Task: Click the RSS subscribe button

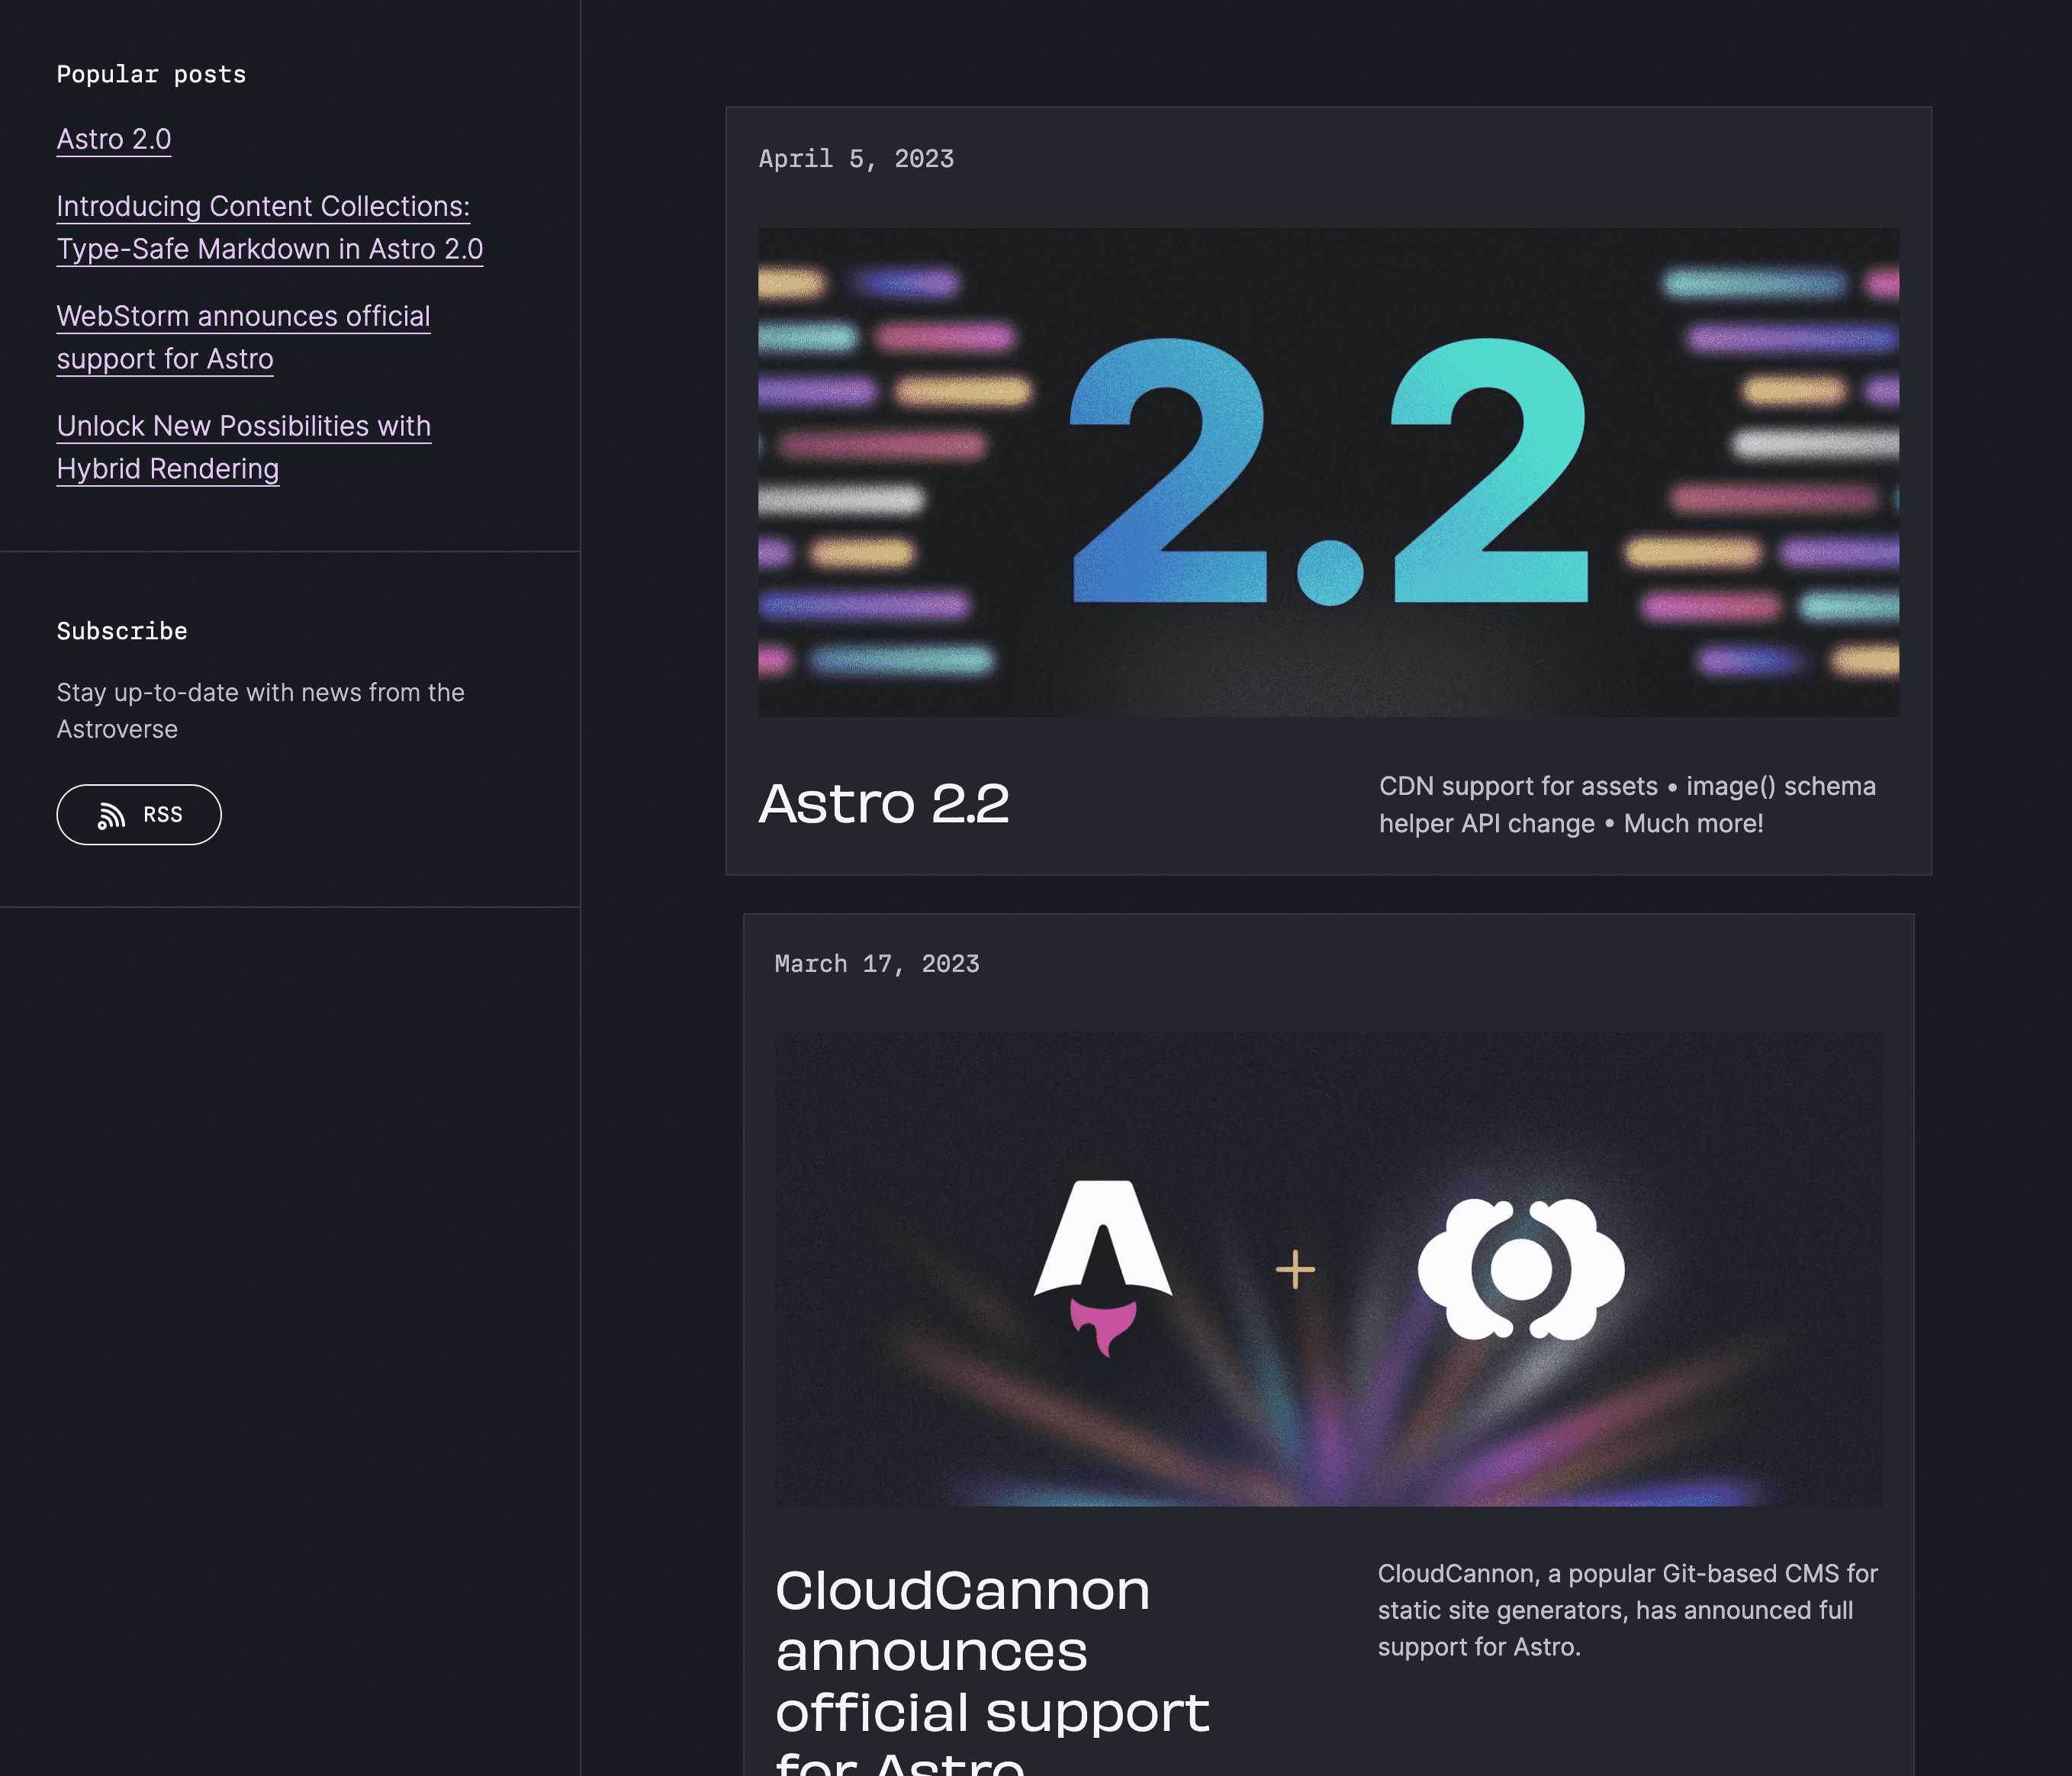Action: click(x=139, y=815)
